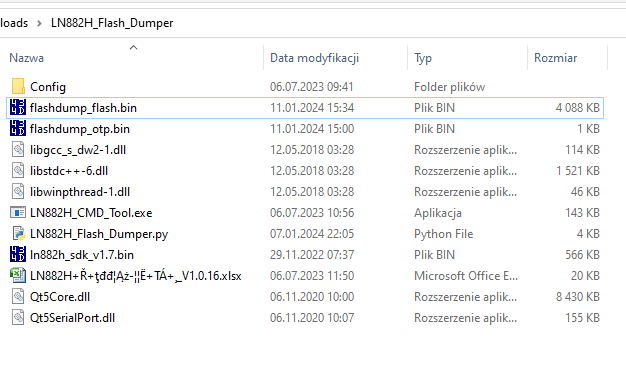Select file name libwinpthread-1.dll
This screenshot has height=372, width=626.
click(80, 192)
